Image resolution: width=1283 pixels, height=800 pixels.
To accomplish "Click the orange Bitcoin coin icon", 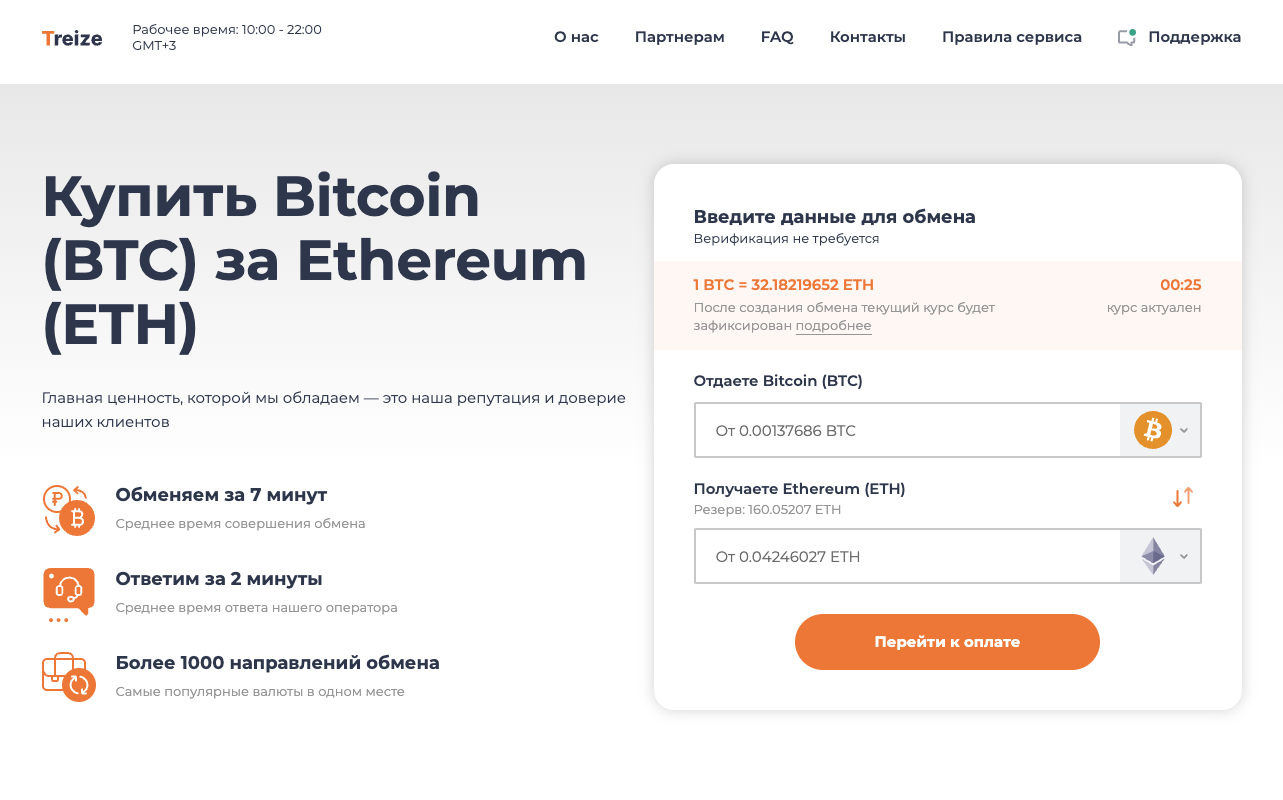I will coord(1152,430).
